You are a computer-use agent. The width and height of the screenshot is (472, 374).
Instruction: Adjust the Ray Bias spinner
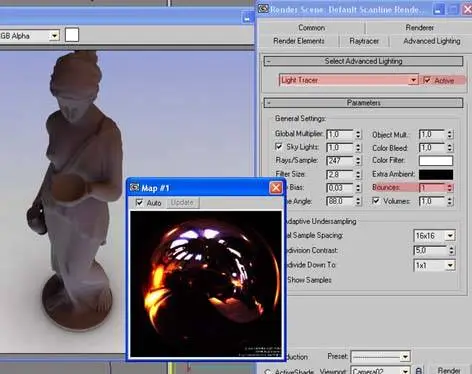pyautogui.click(x=358, y=188)
